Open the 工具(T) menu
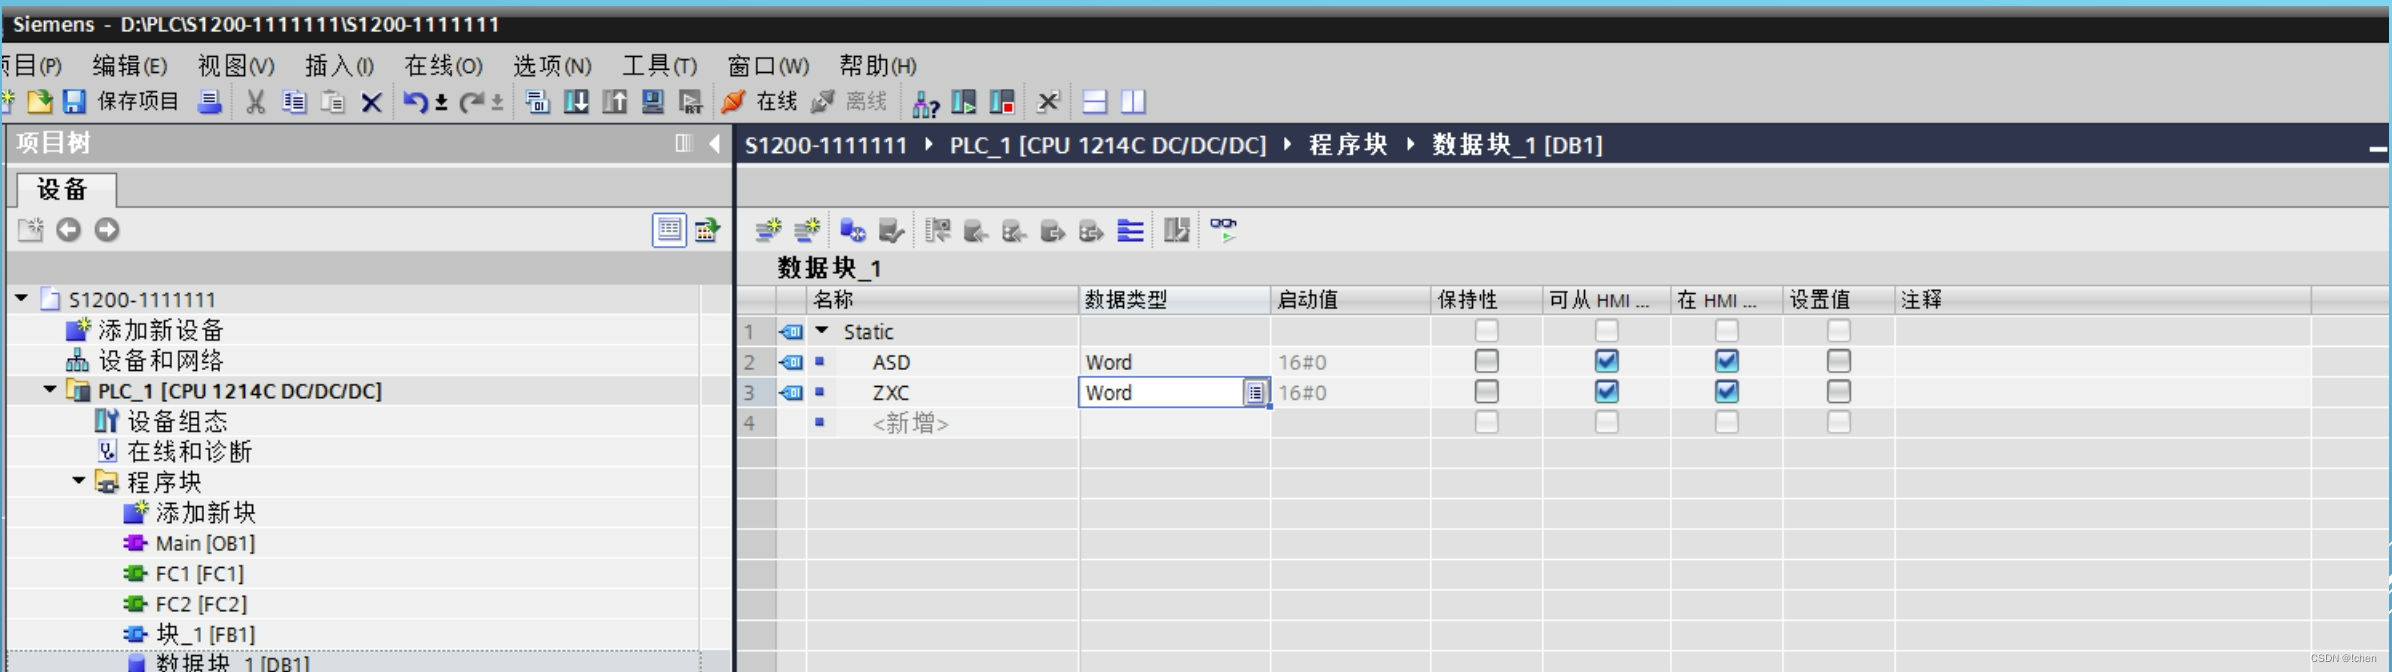Image resolution: width=2392 pixels, height=672 pixels. (x=660, y=66)
